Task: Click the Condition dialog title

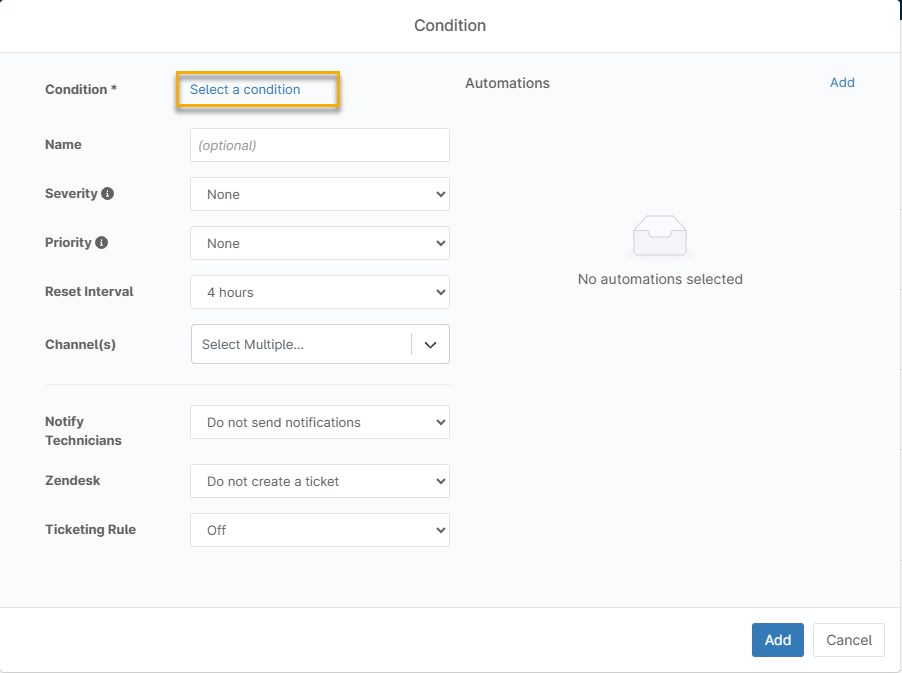Action: click(450, 25)
